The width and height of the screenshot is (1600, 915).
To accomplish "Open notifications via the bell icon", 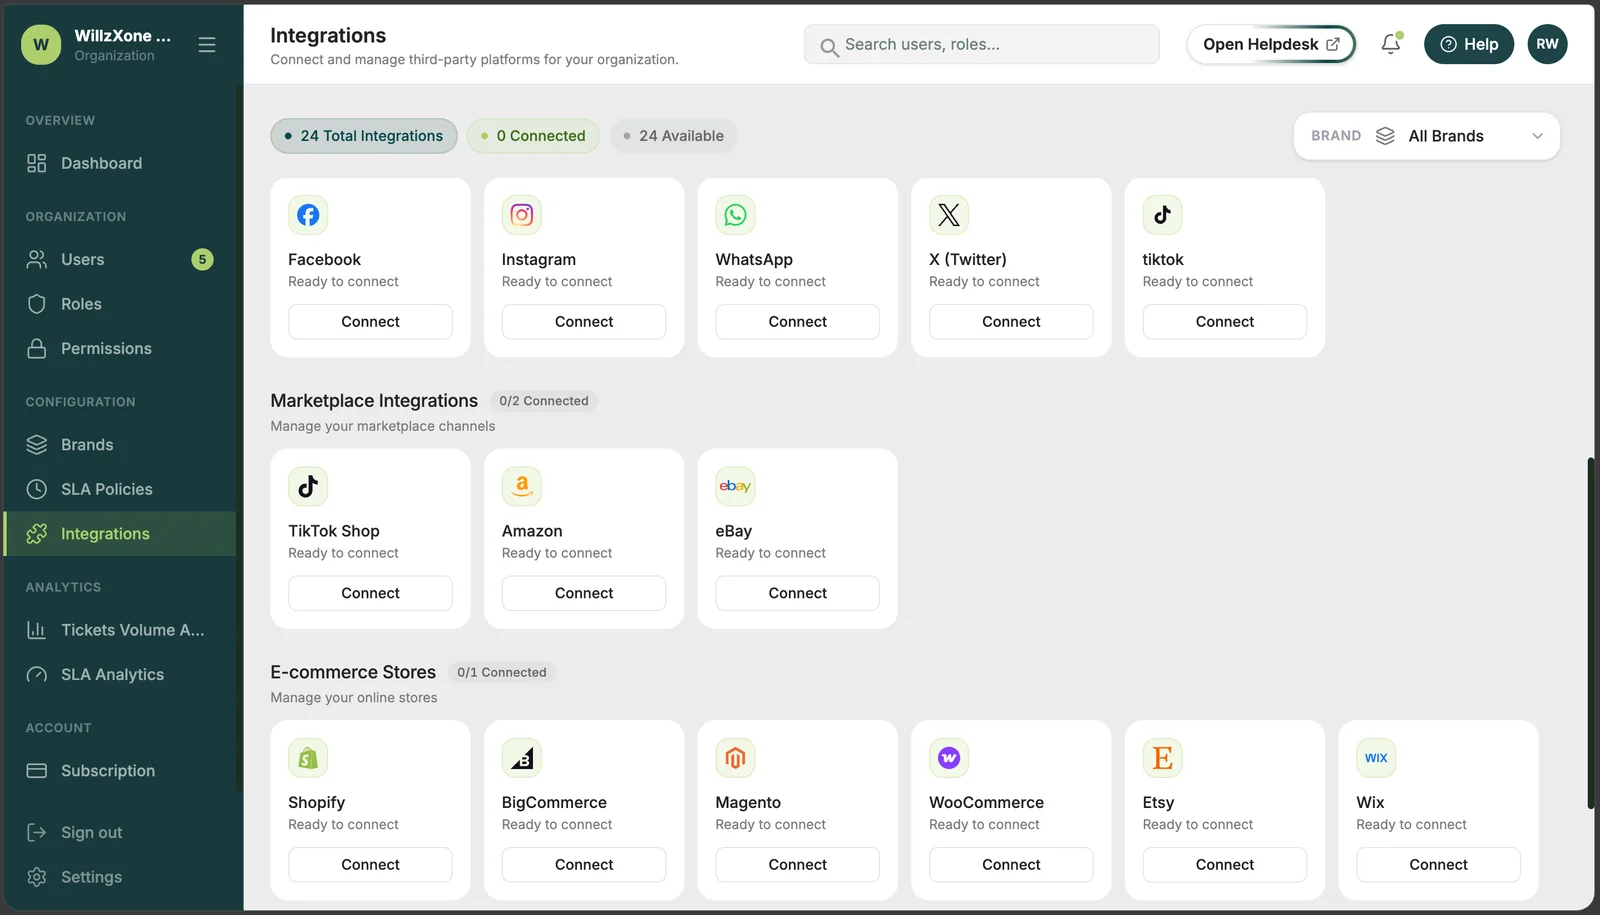I will (x=1390, y=44).
